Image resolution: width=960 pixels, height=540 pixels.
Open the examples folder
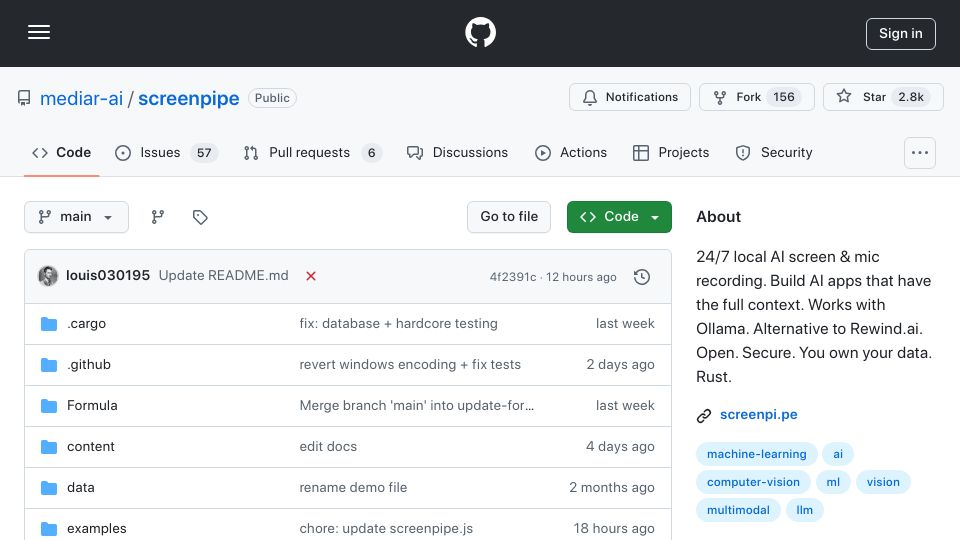(97, 528)
